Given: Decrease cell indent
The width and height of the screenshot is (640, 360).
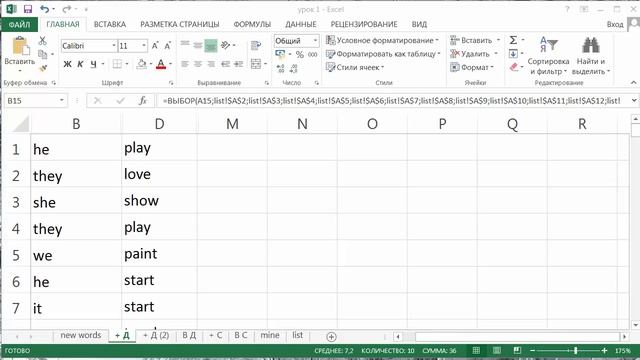Looking at the screenshot, I should 225,64.
